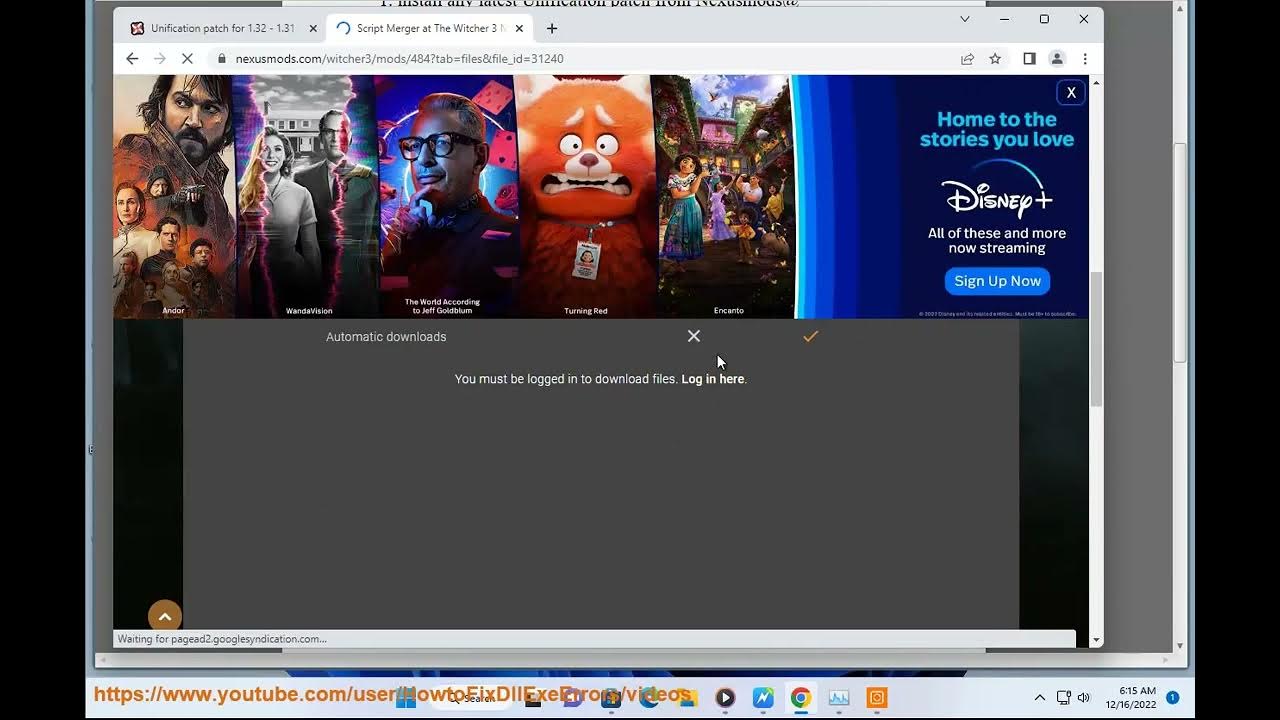
Task: Click the Andor poster in the ad
Action: click(x=174, y=197)
